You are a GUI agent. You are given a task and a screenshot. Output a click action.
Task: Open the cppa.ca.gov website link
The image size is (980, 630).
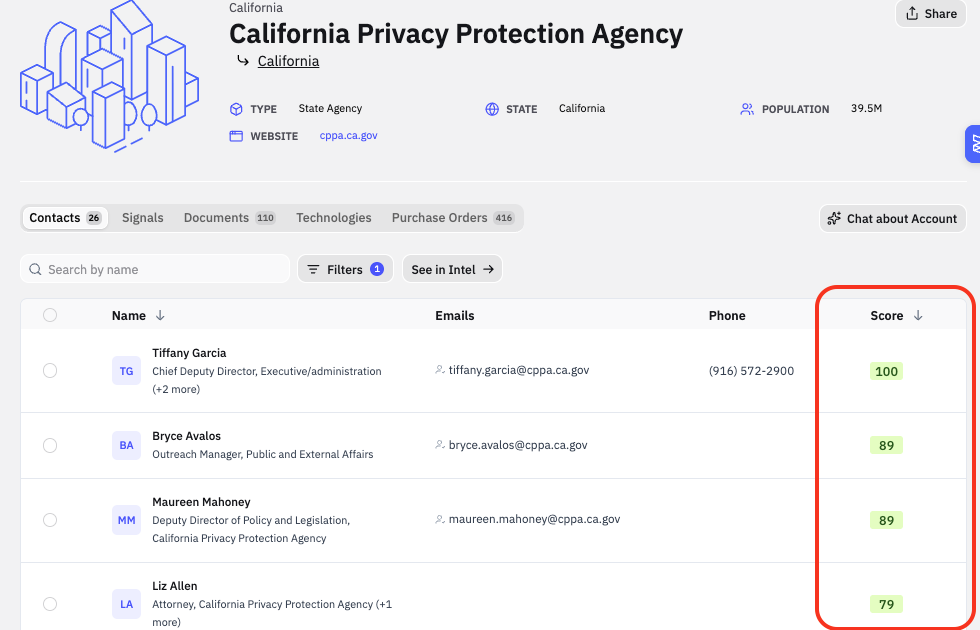click(348, 136)
